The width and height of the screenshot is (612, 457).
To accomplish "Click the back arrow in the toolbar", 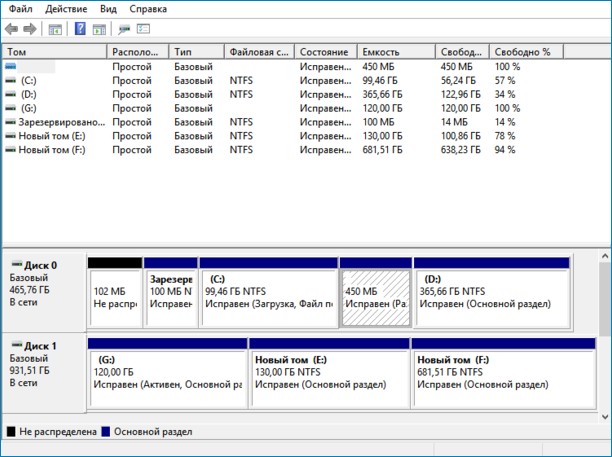I will click(x=11, y=29).
